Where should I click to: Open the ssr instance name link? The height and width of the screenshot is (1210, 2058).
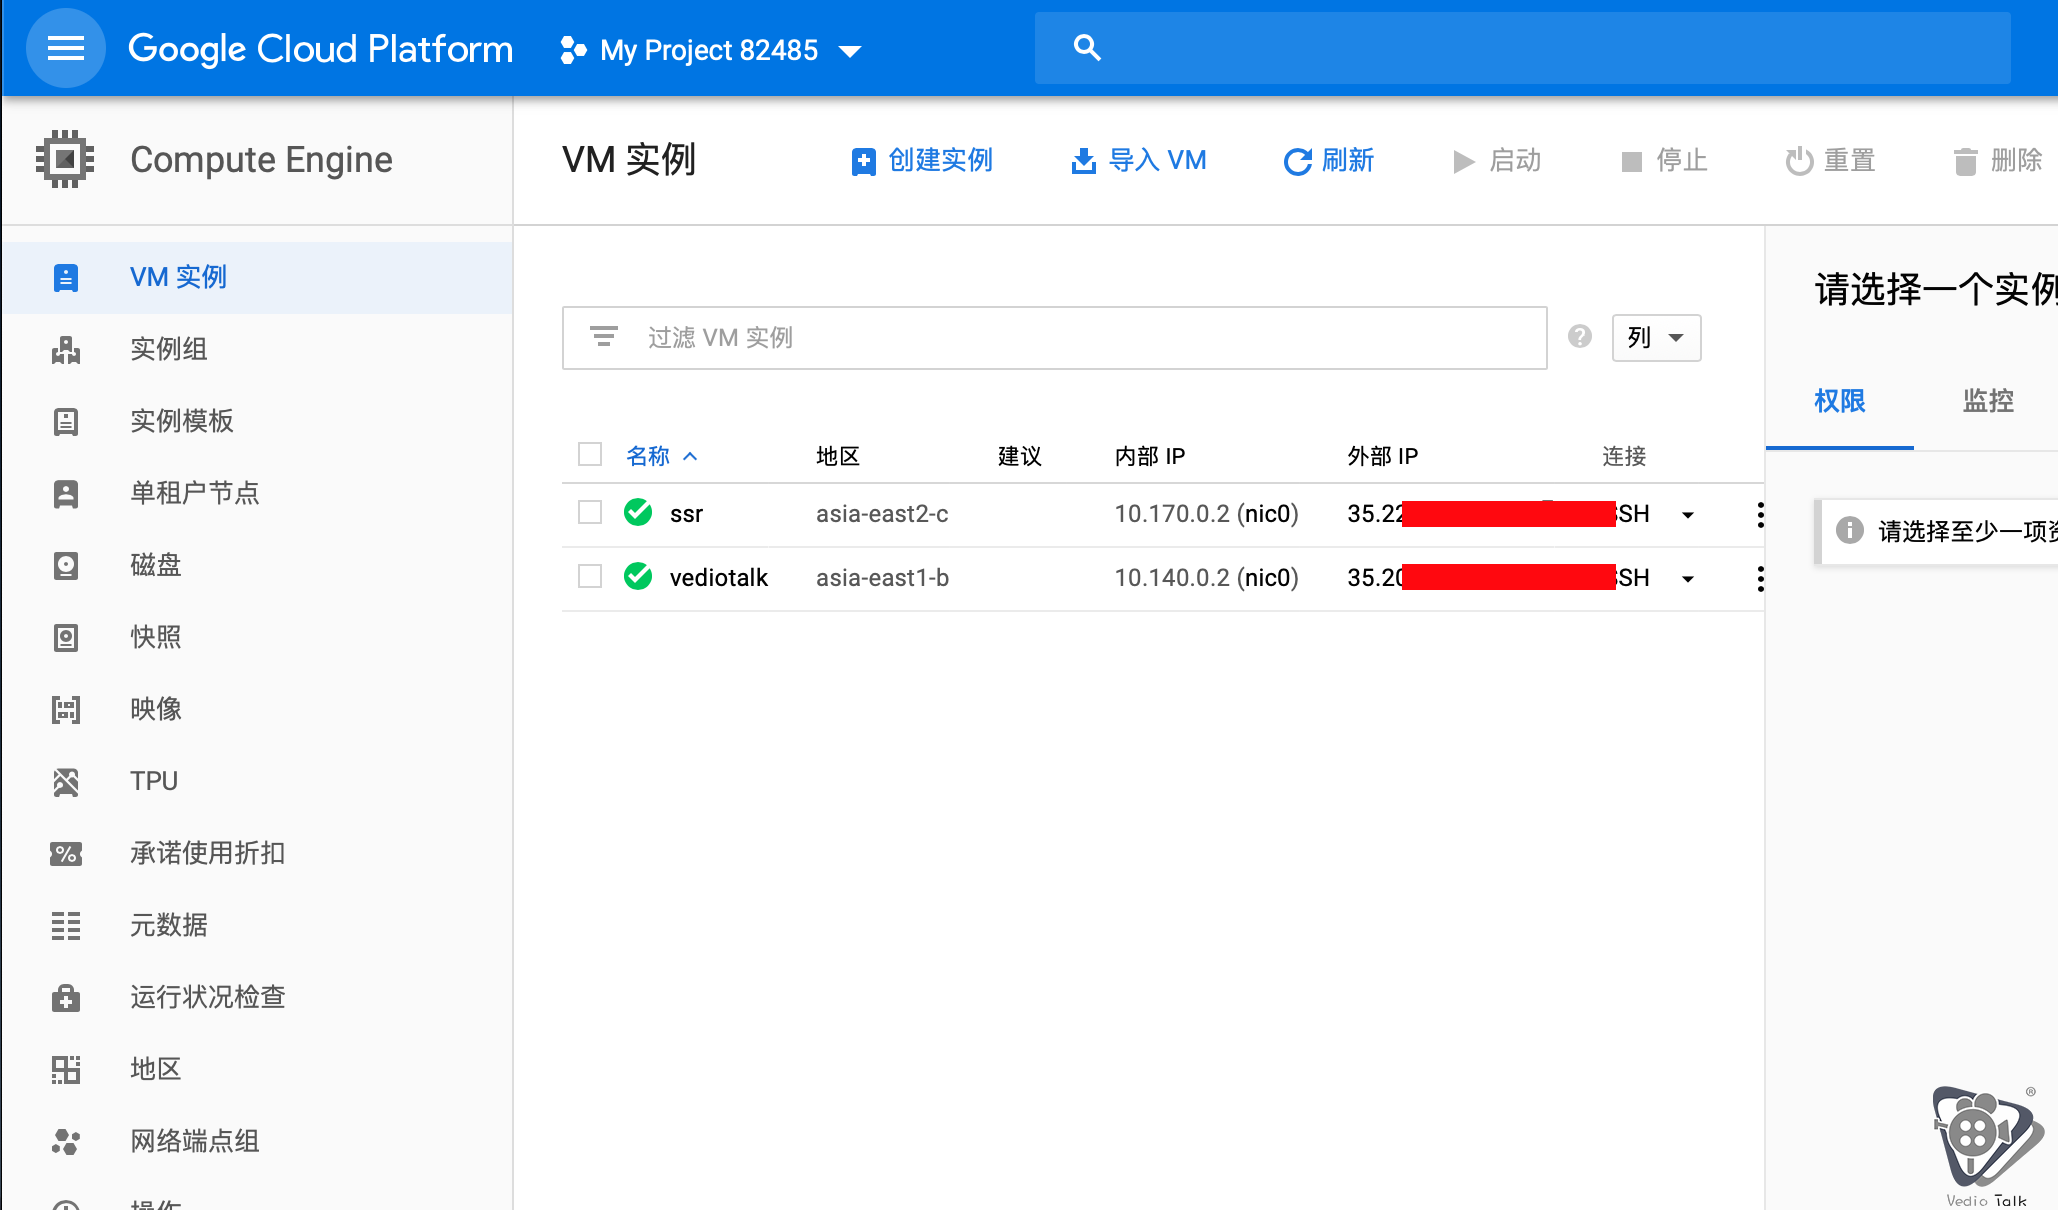[686, 514]
